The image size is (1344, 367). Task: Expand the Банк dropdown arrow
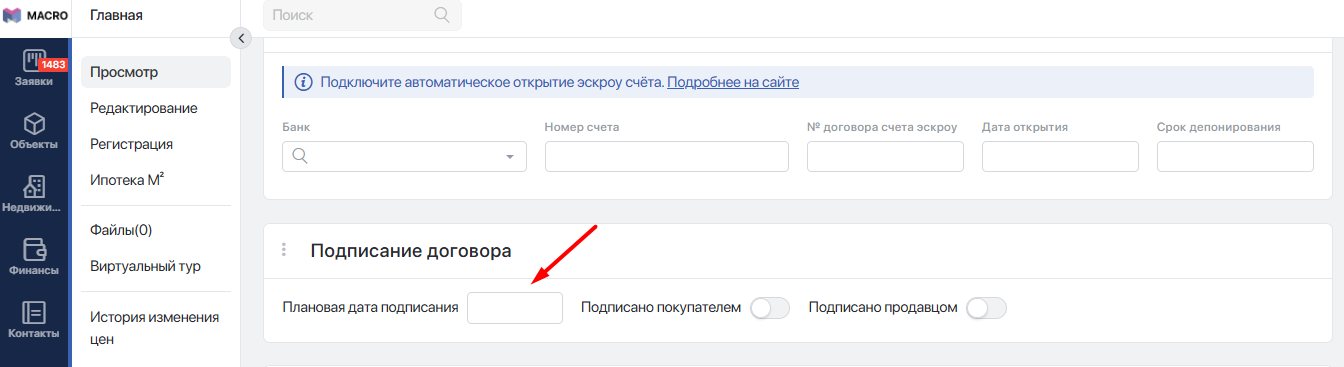(x=510, y=157)
